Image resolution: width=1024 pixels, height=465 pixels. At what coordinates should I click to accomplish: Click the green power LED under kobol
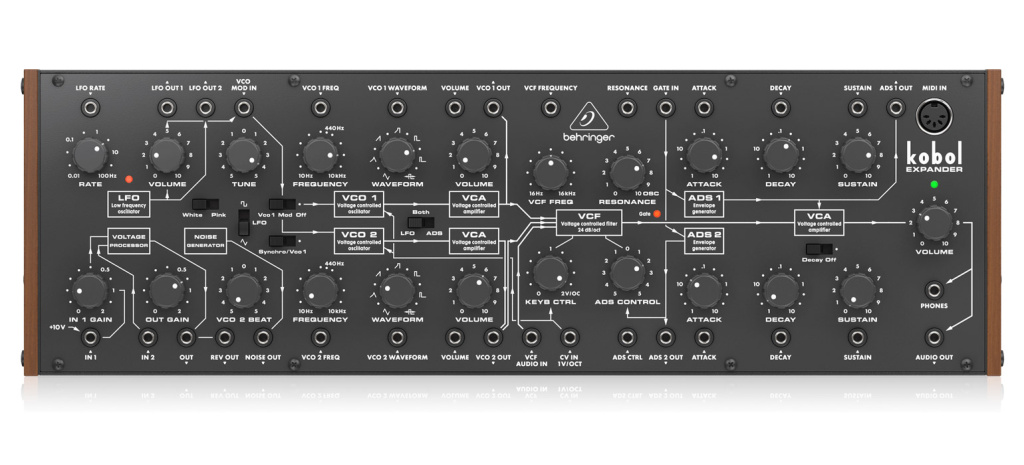click(x=935, y=184)
